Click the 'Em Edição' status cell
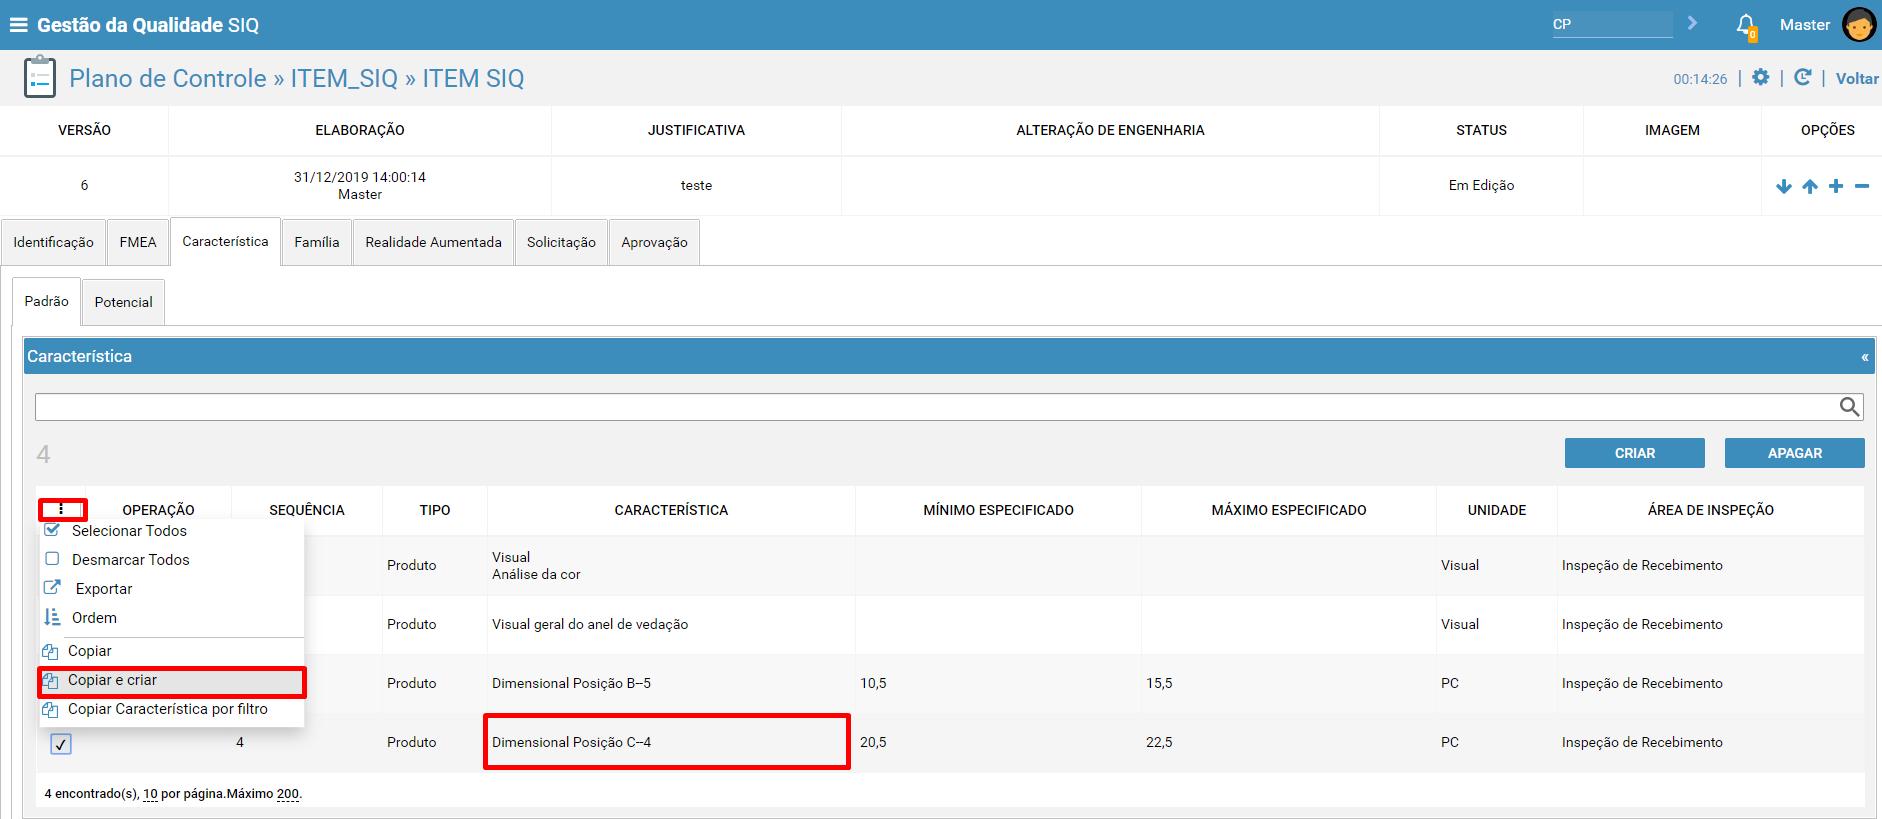The height and width of the screenshot is (819, 1882). (x=1481, y=185)
